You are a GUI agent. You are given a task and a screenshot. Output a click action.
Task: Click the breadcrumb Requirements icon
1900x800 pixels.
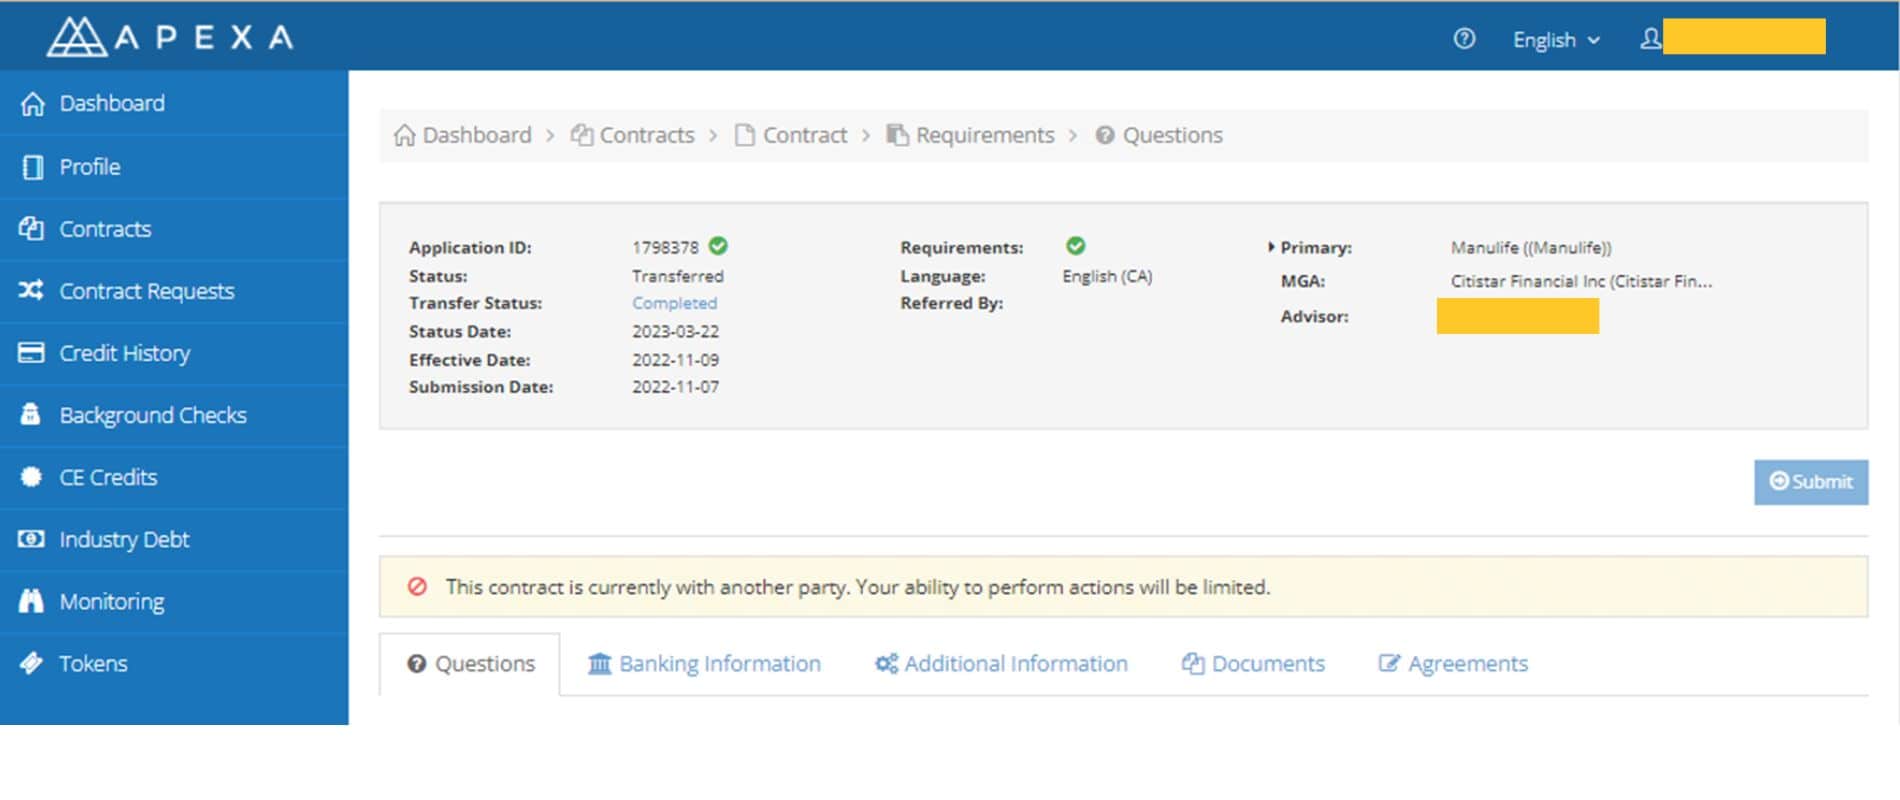[898, 135]
